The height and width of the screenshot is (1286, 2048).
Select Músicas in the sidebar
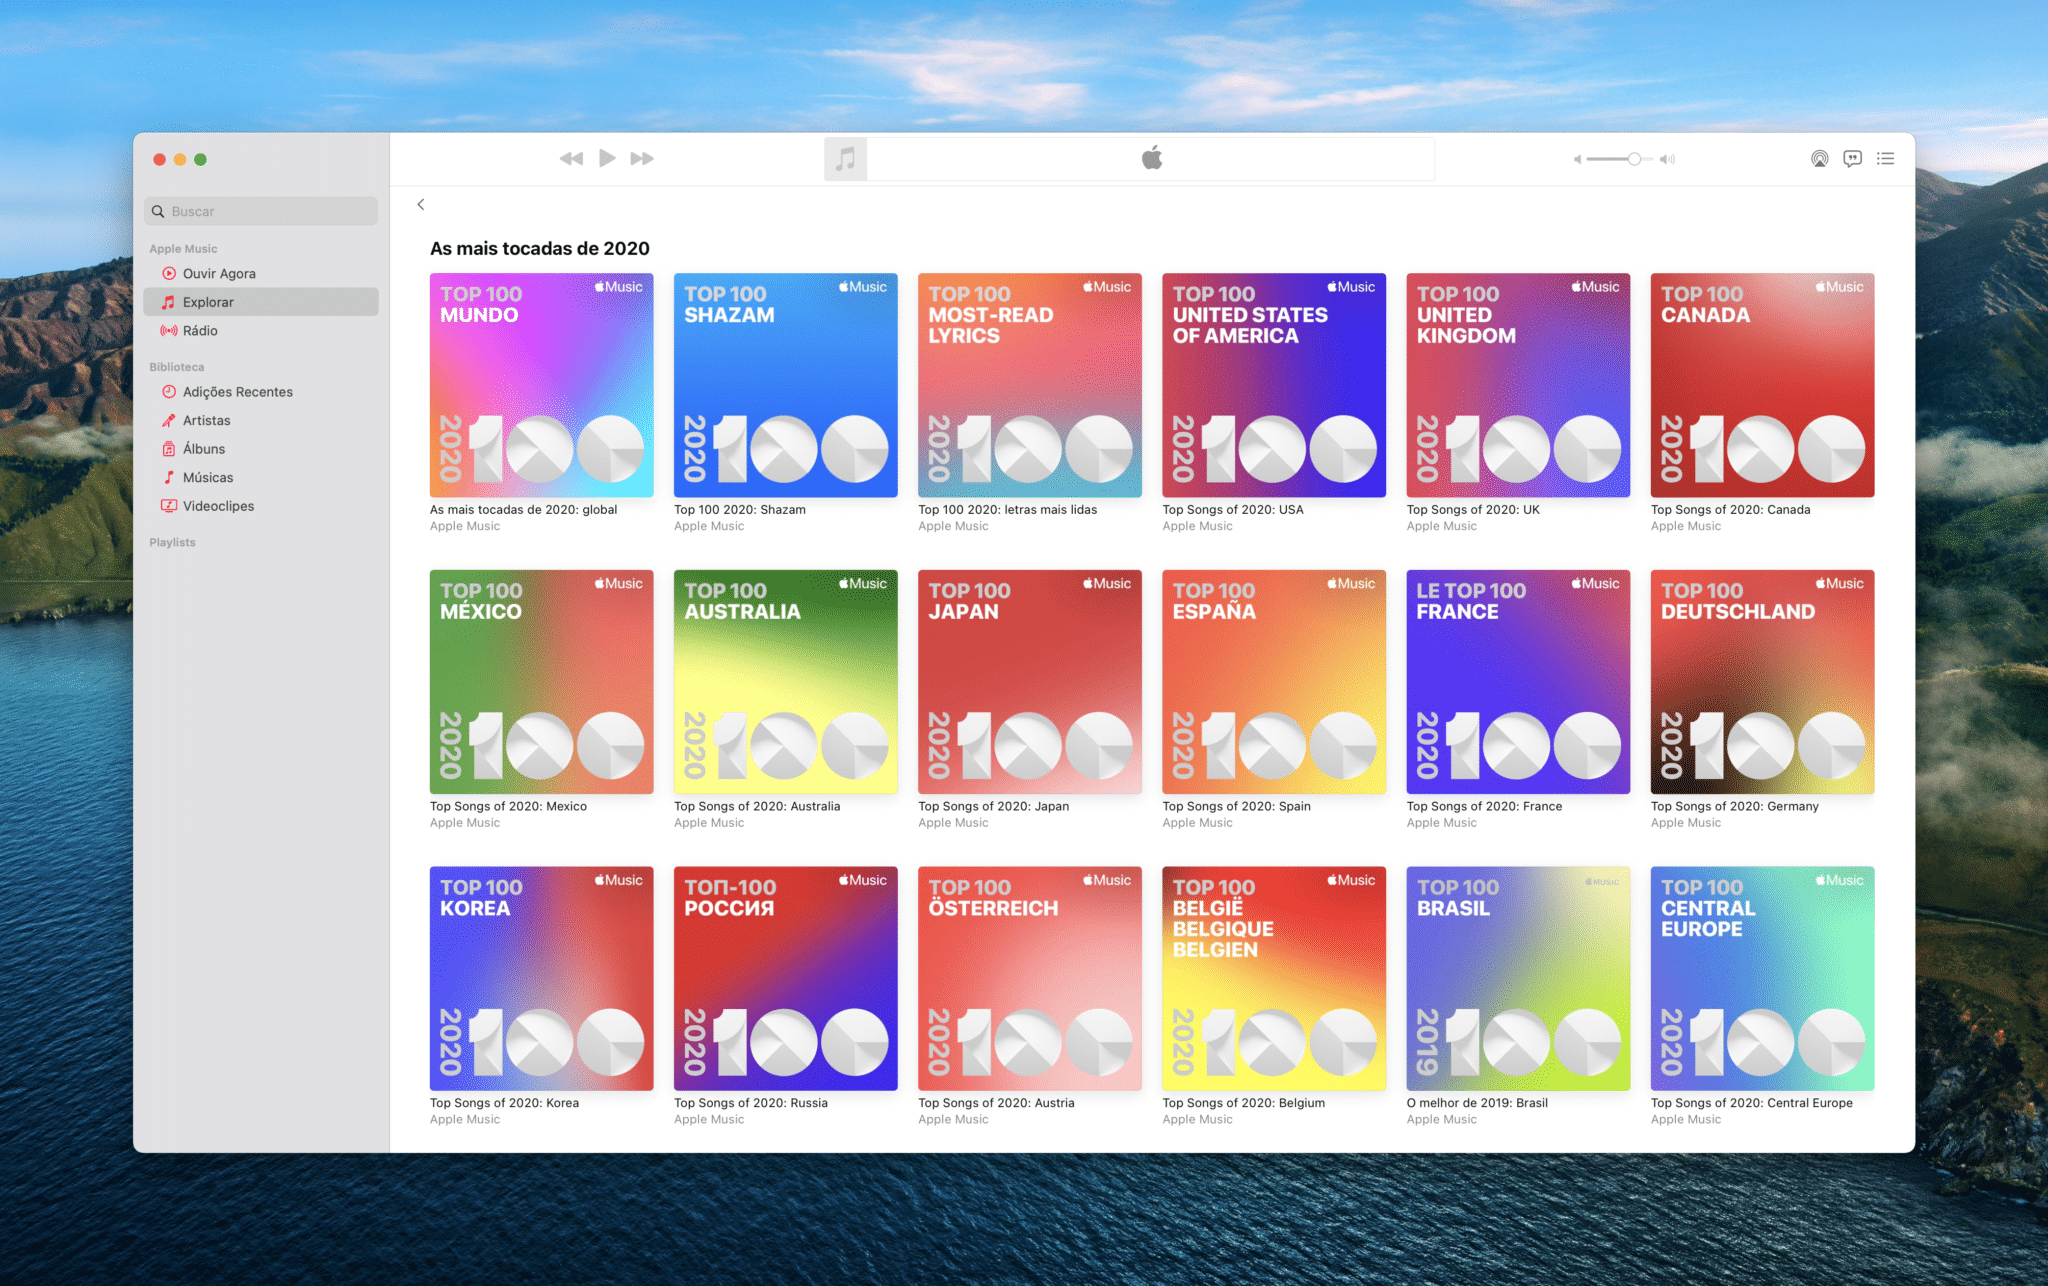(208, 477)
